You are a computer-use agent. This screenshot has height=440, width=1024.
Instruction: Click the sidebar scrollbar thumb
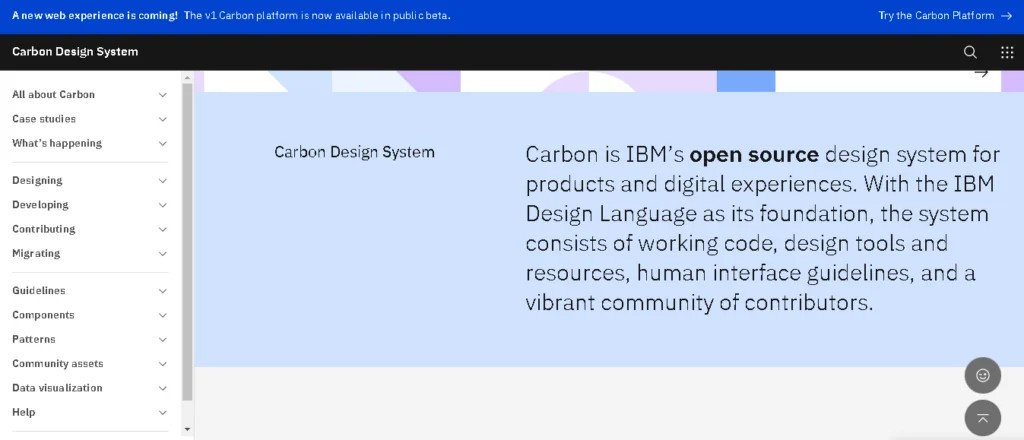[187, 242]
